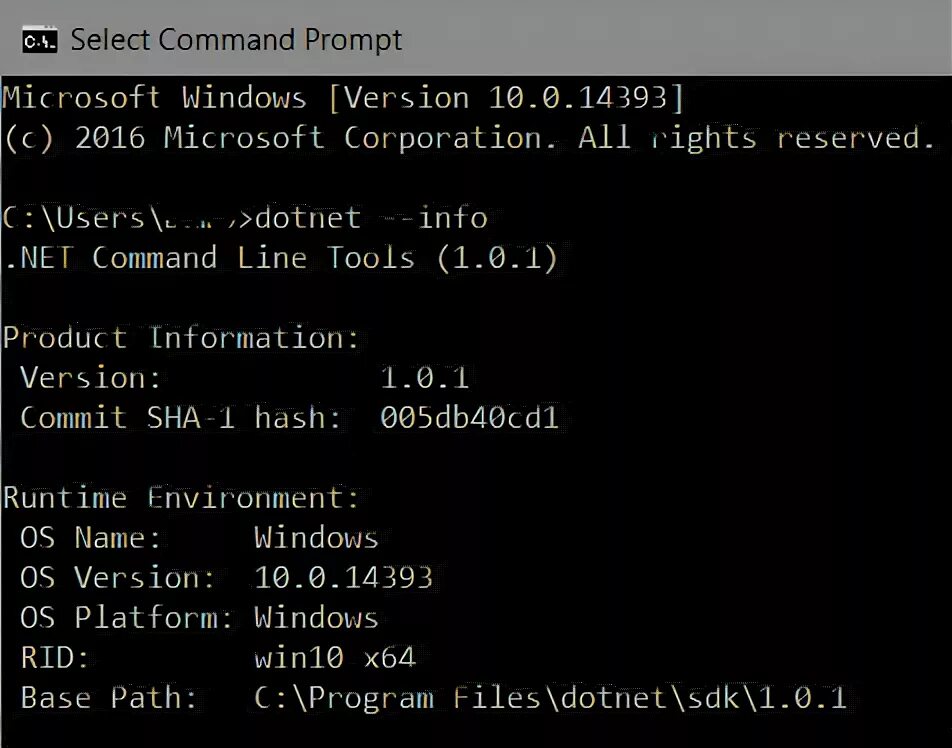The image size is (952, 748).
Task: Click the C:\Users prompt path
Action: pyautogui.click(x=121, y=218)
